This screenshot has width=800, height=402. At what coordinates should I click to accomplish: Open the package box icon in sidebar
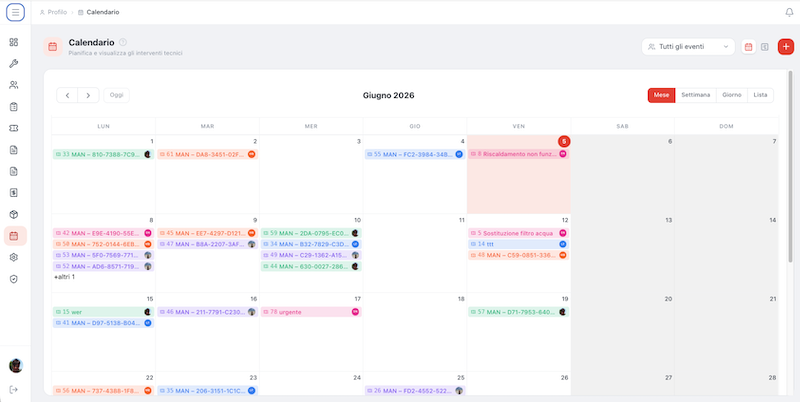tap(14, 214)
